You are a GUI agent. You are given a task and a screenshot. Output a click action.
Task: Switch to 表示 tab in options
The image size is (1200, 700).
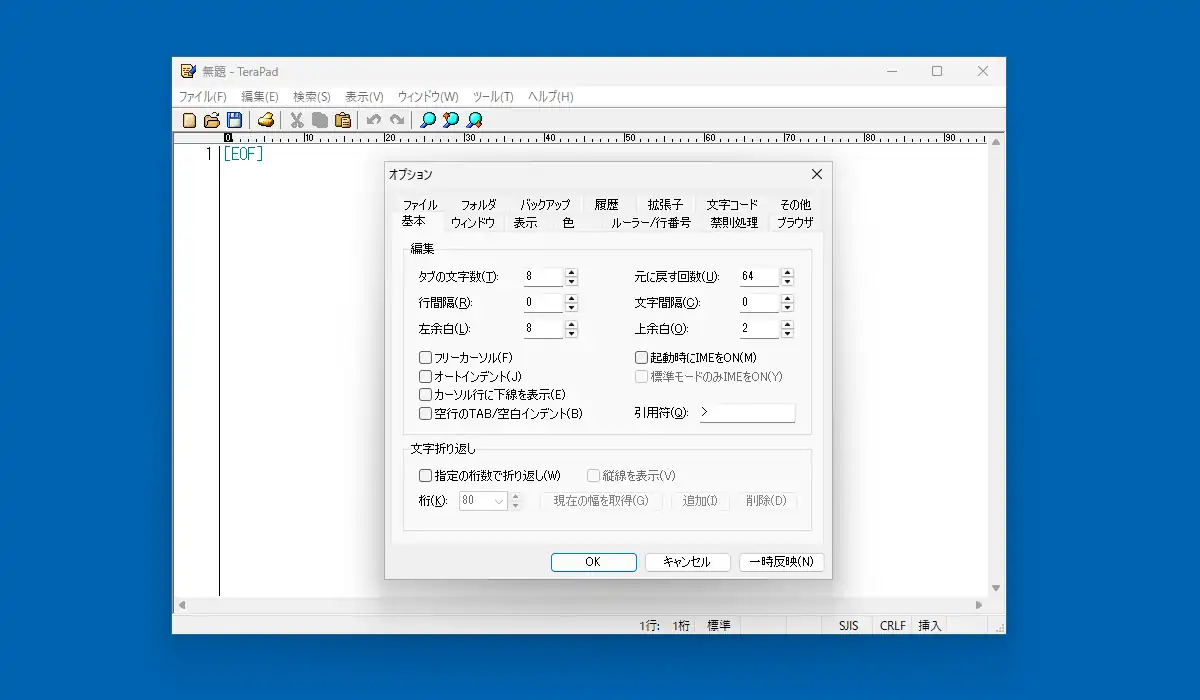click(525, 223)
